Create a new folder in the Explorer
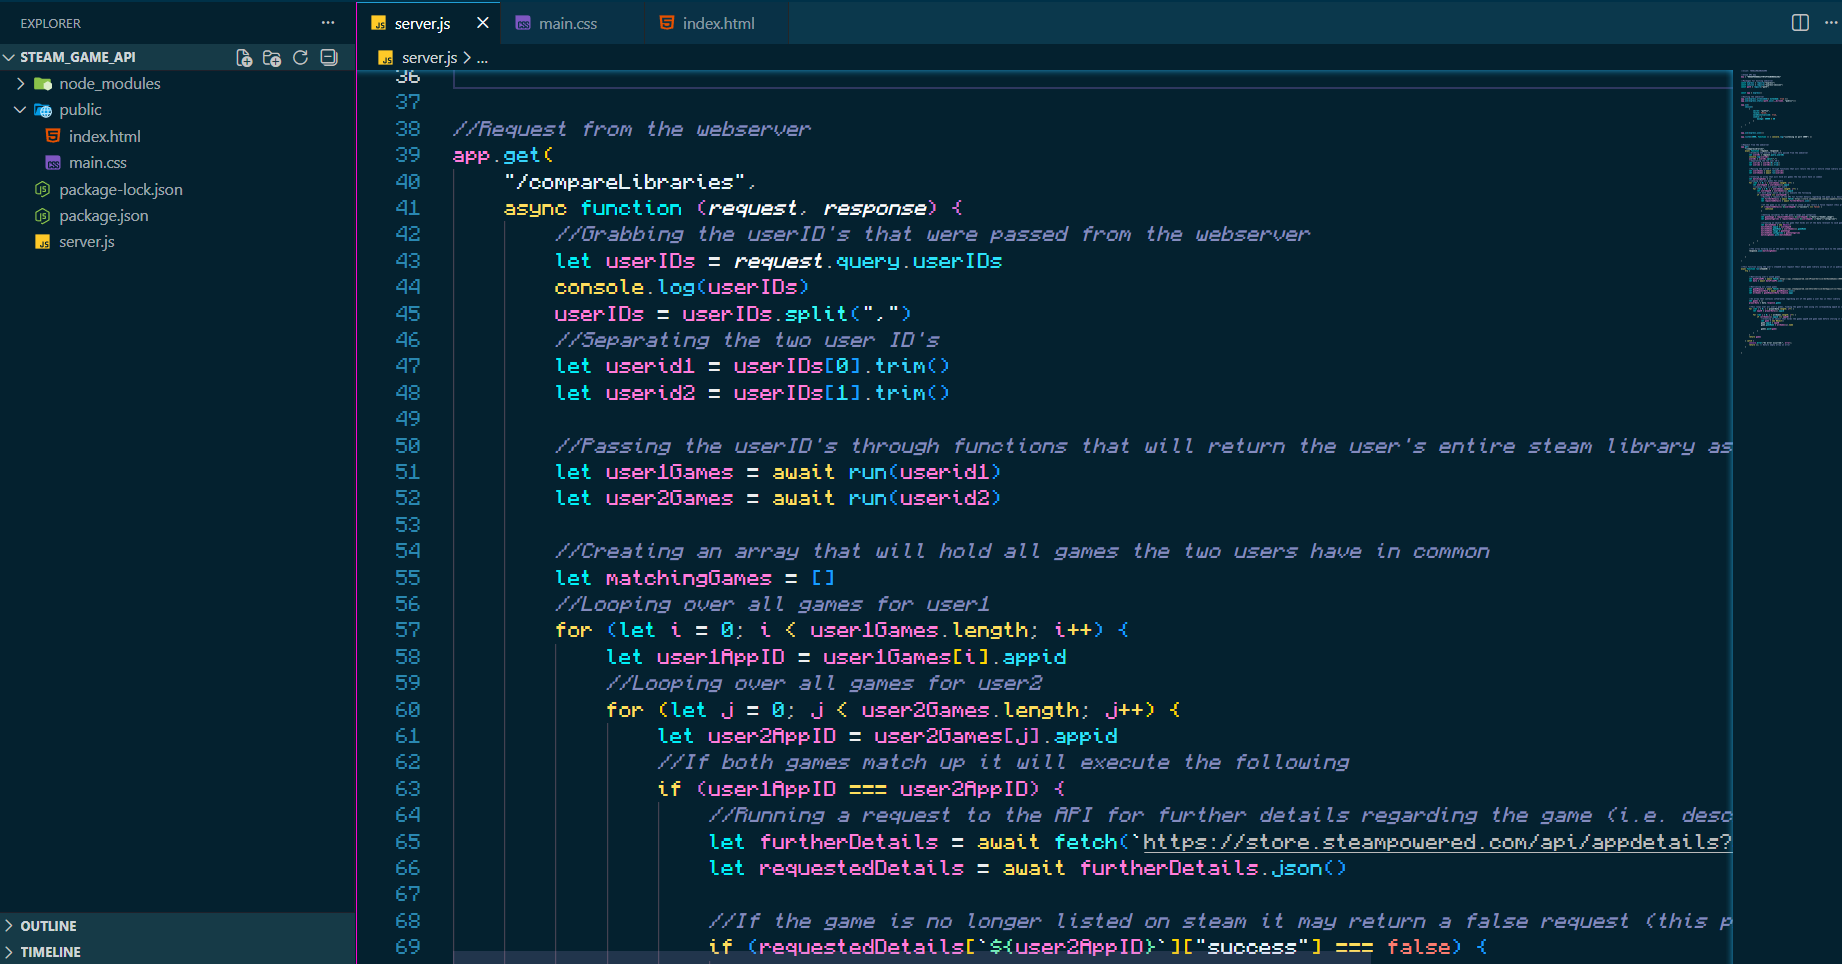Viewport: 1842px width, 964px height. [x=271, y=57]
